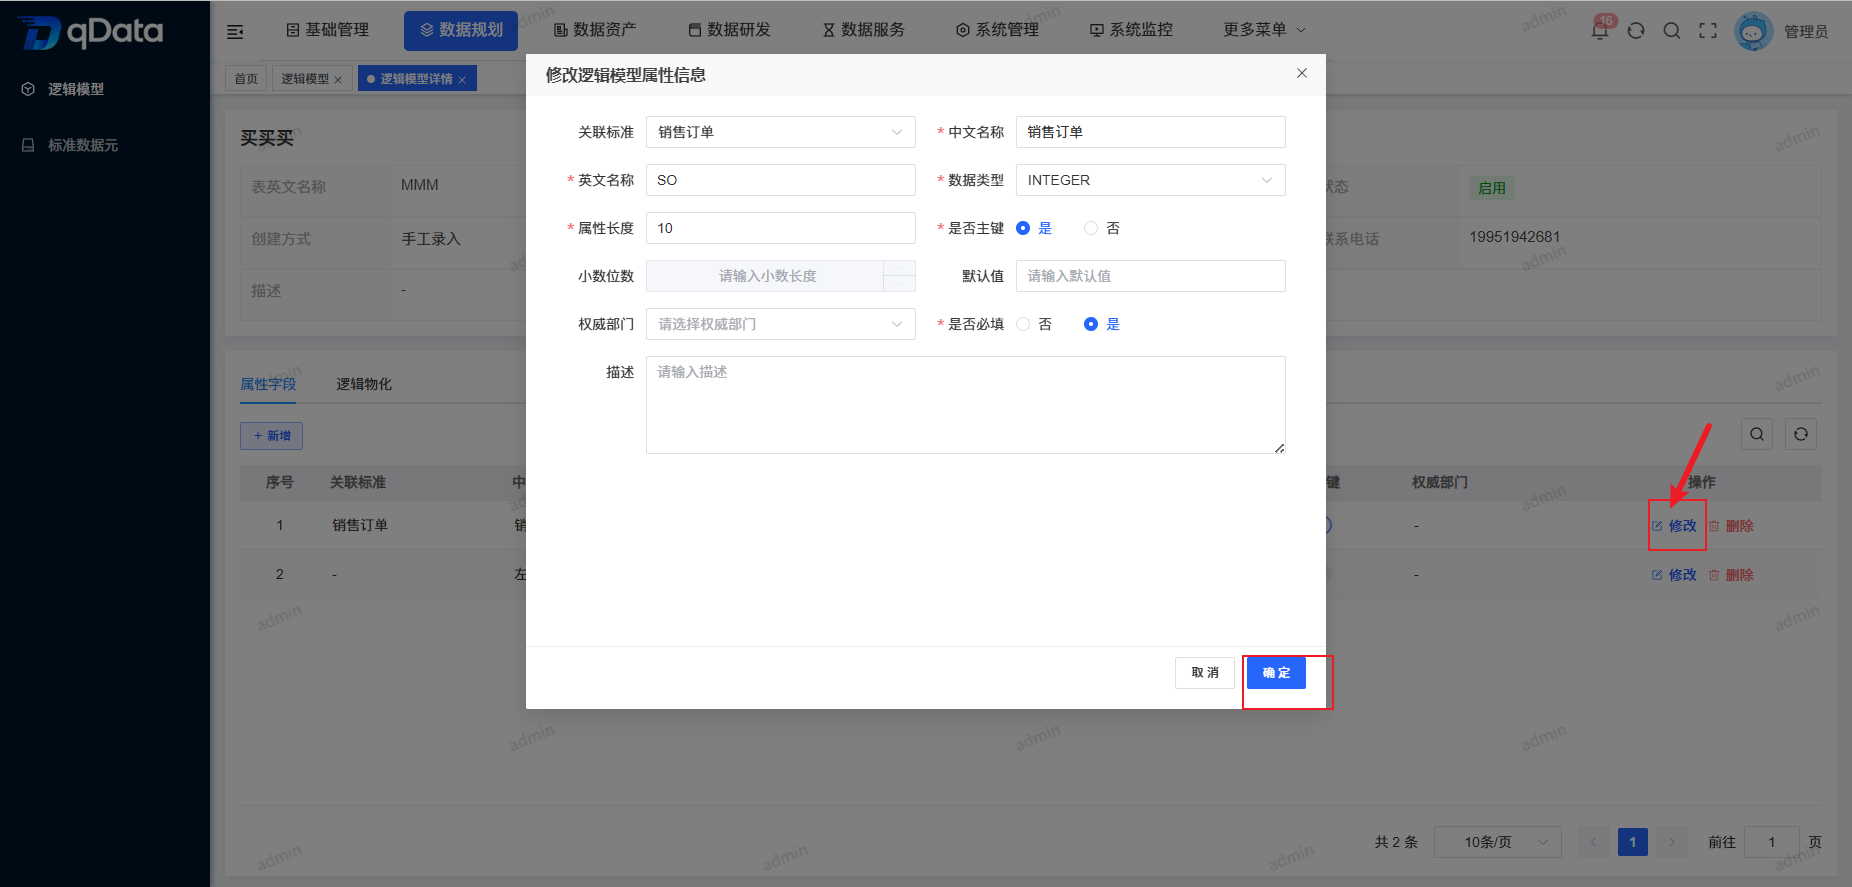Toggle fullscreen mode icon
1852x887 pixels.
tap(1708, 31)
